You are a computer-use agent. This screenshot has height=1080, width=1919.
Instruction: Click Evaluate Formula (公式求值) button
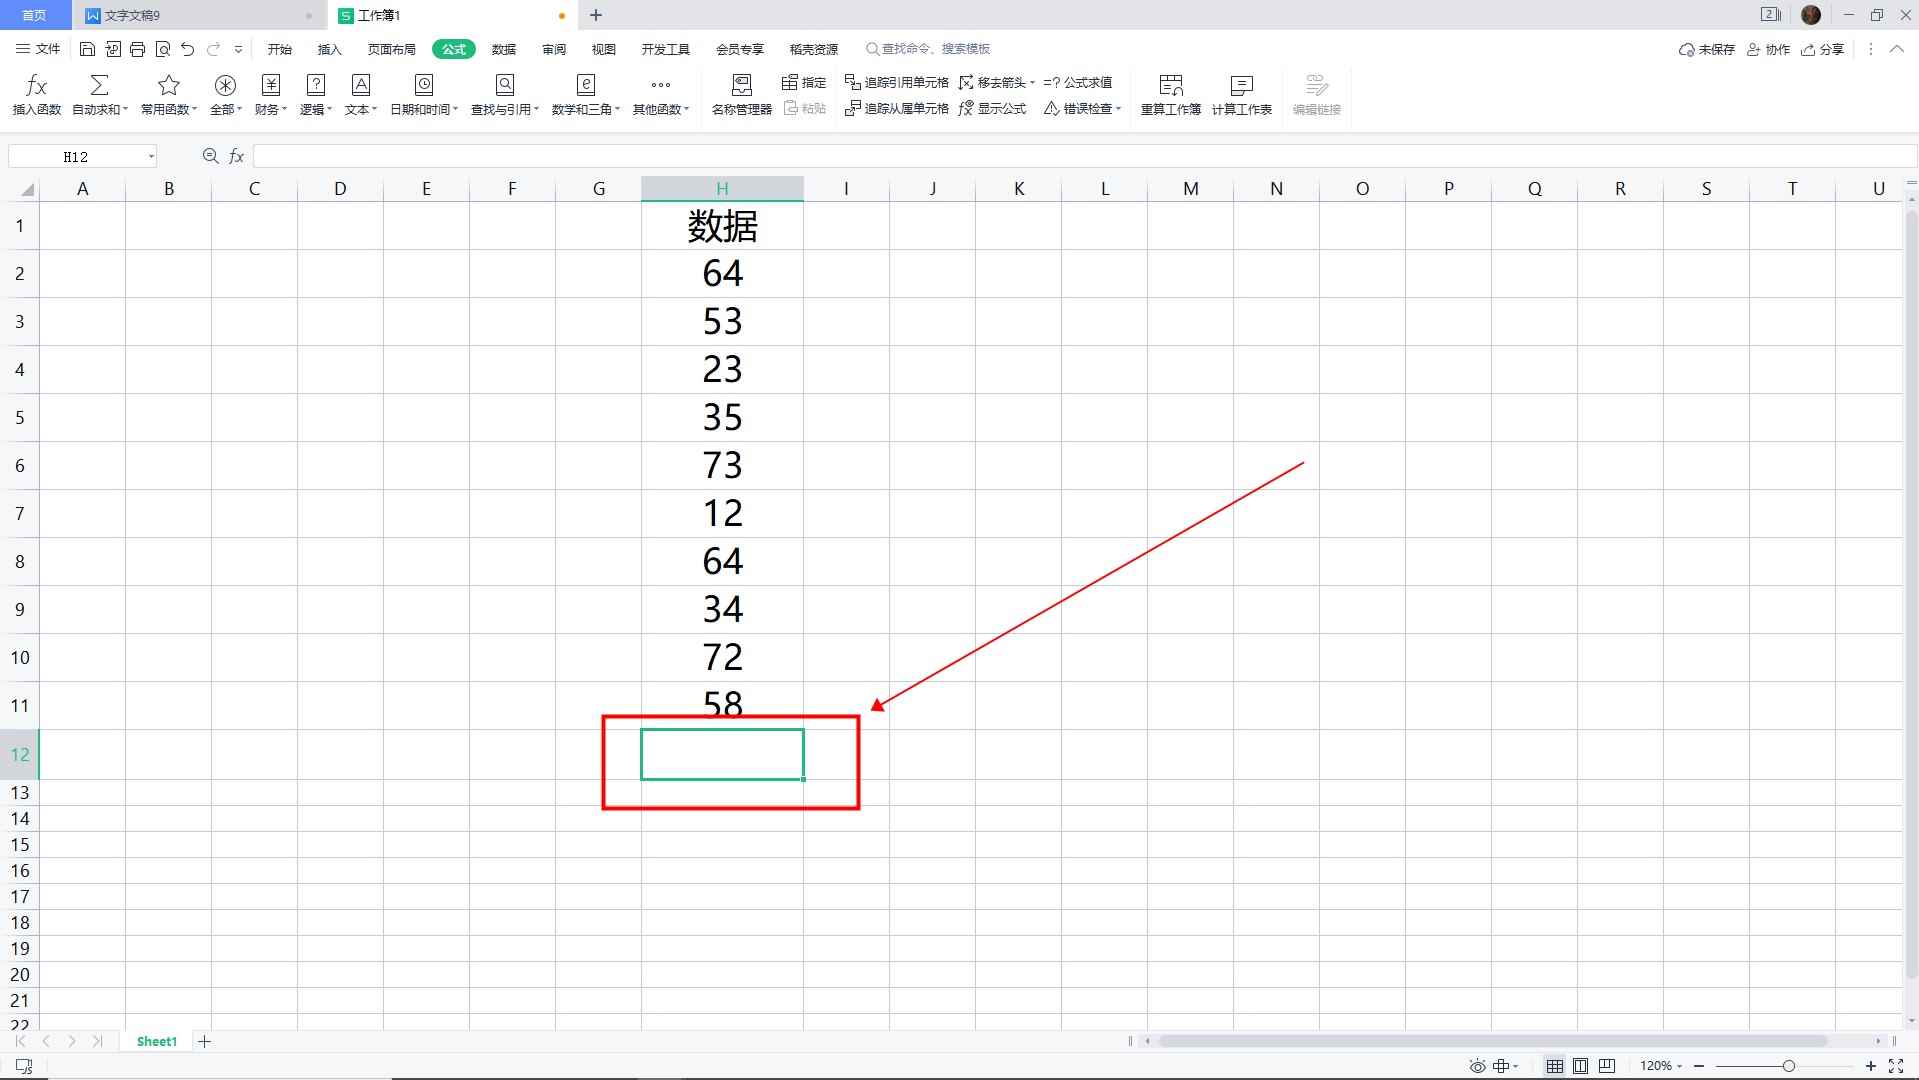[1078, 82]
